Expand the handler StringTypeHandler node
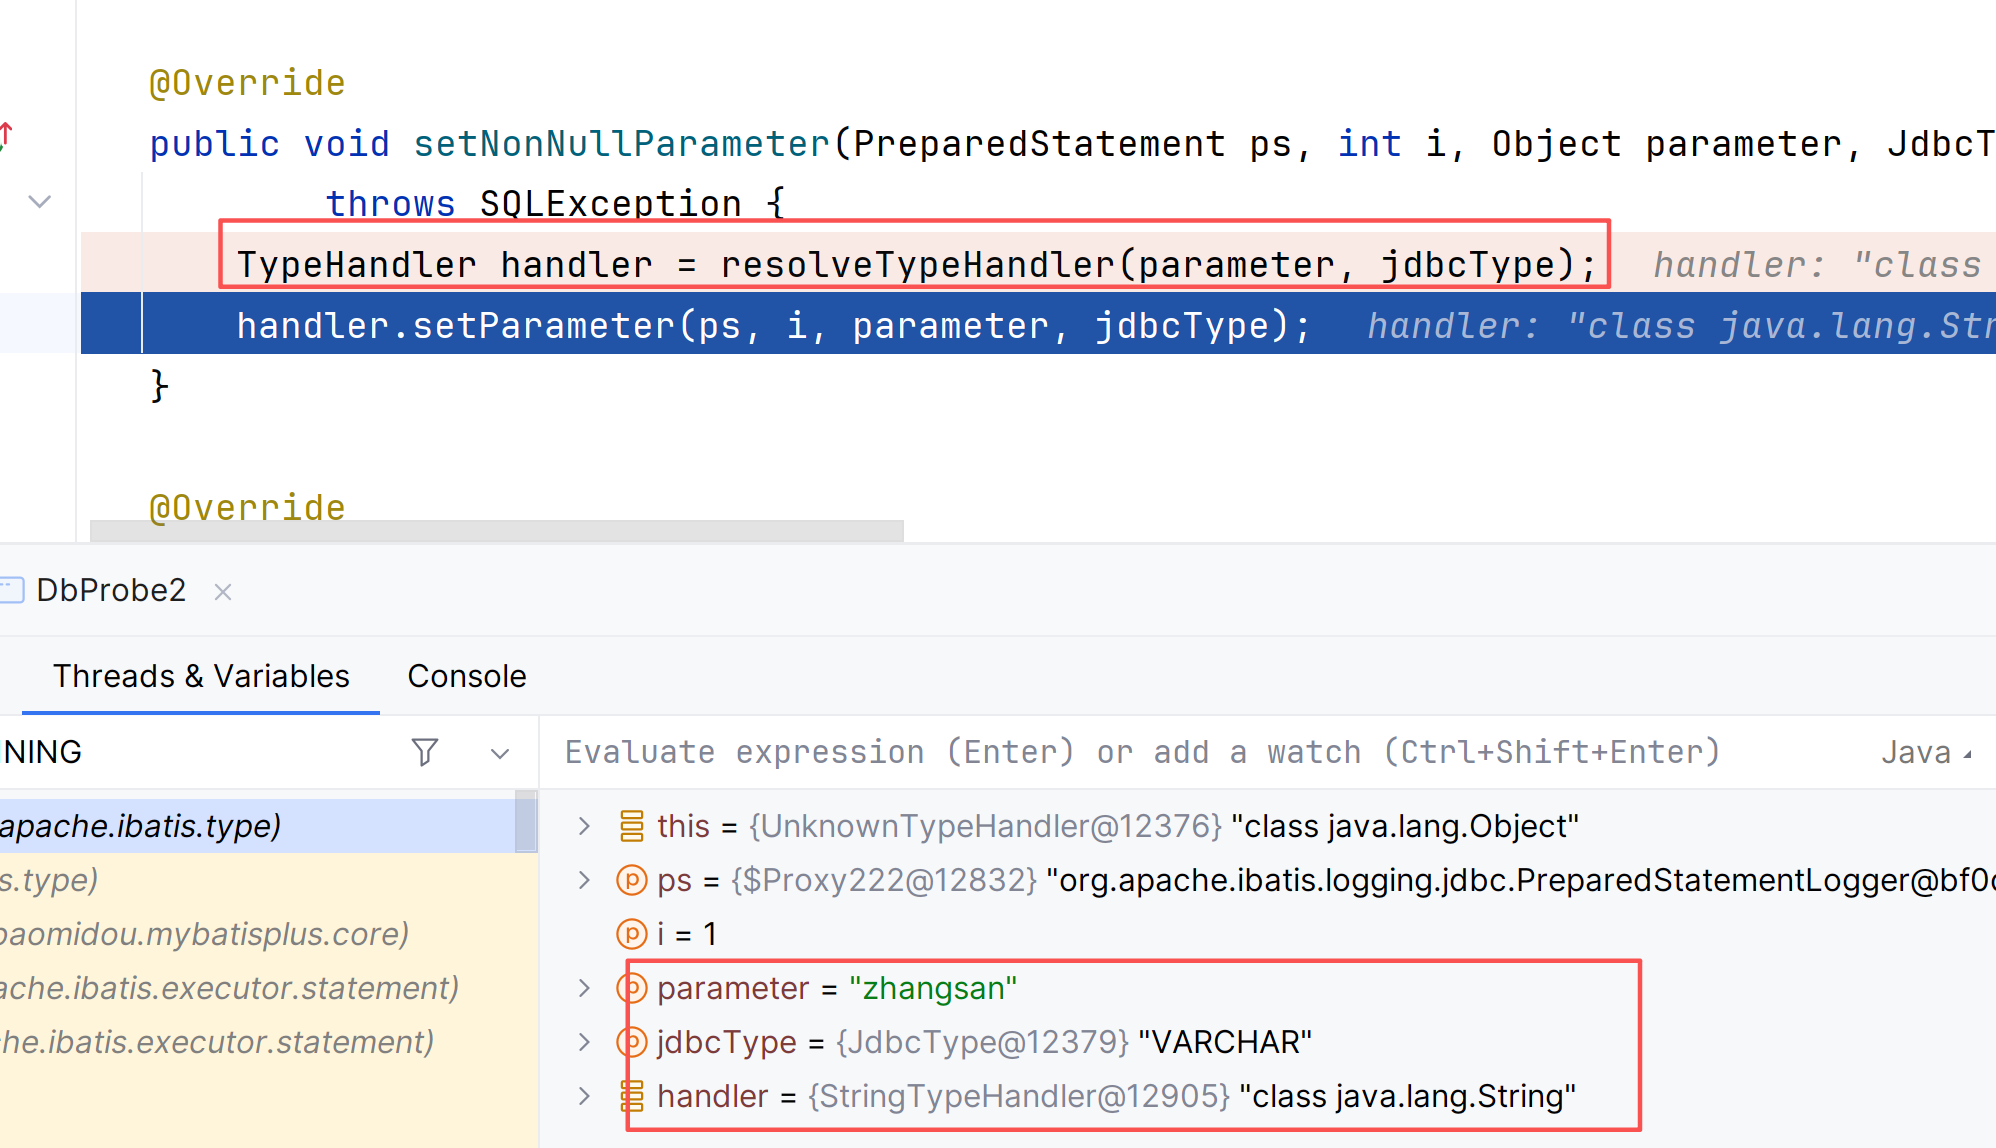 584,1096
